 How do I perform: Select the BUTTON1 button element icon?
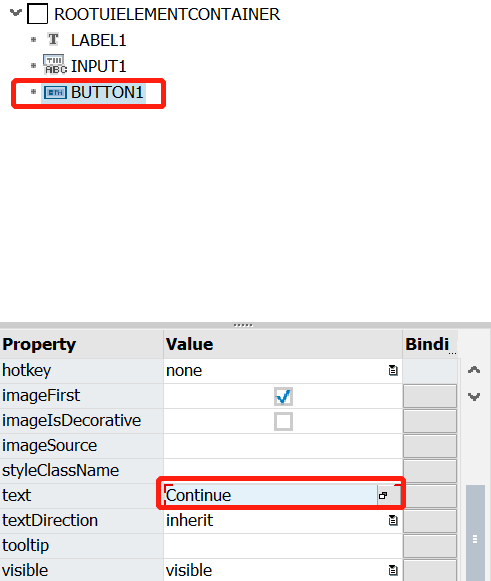55,93
